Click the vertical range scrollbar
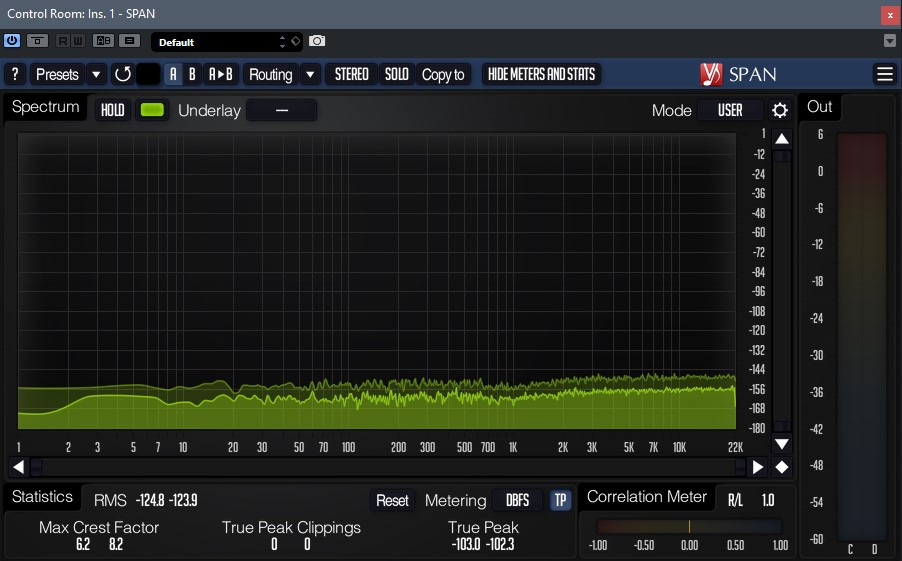This screenshot has height=561, width=902. tap(782, 291)
